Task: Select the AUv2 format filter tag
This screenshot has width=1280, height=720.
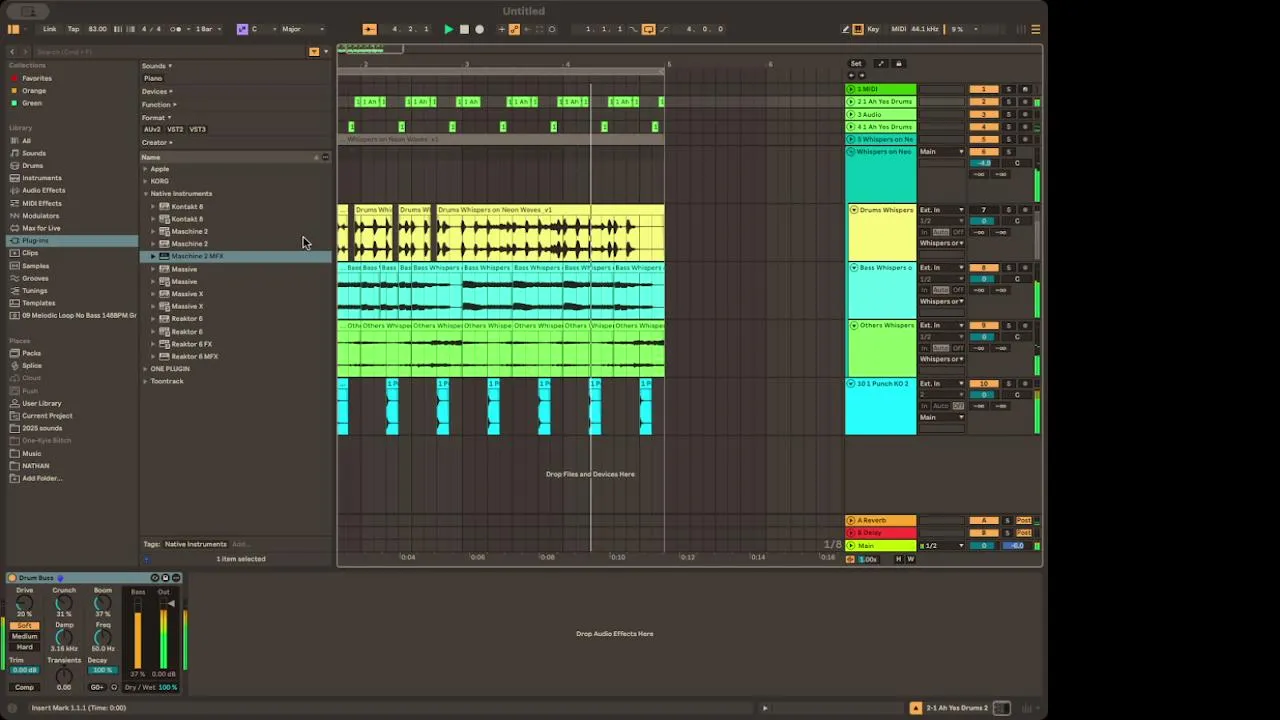Action: click(152, 129)
